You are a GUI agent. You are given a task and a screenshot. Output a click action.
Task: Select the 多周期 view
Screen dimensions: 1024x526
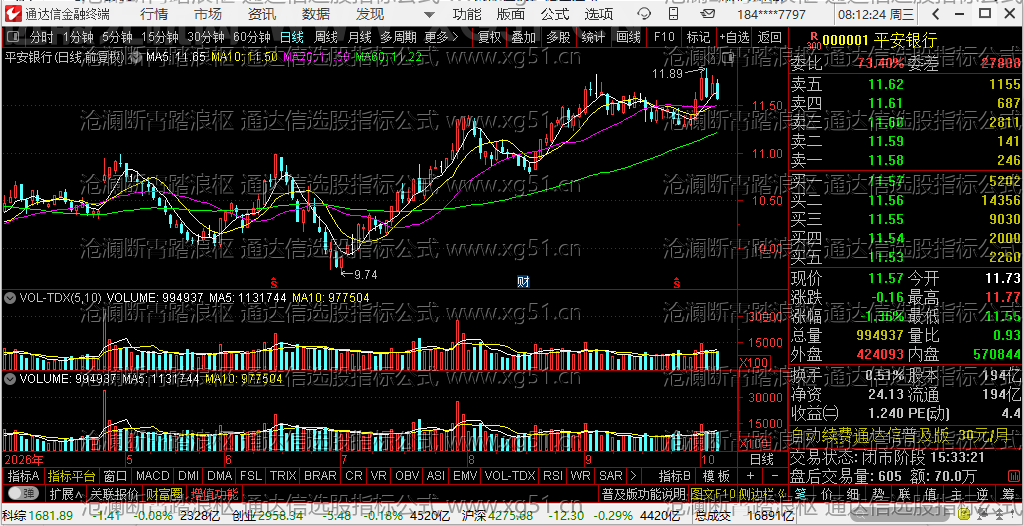point(398,37)
